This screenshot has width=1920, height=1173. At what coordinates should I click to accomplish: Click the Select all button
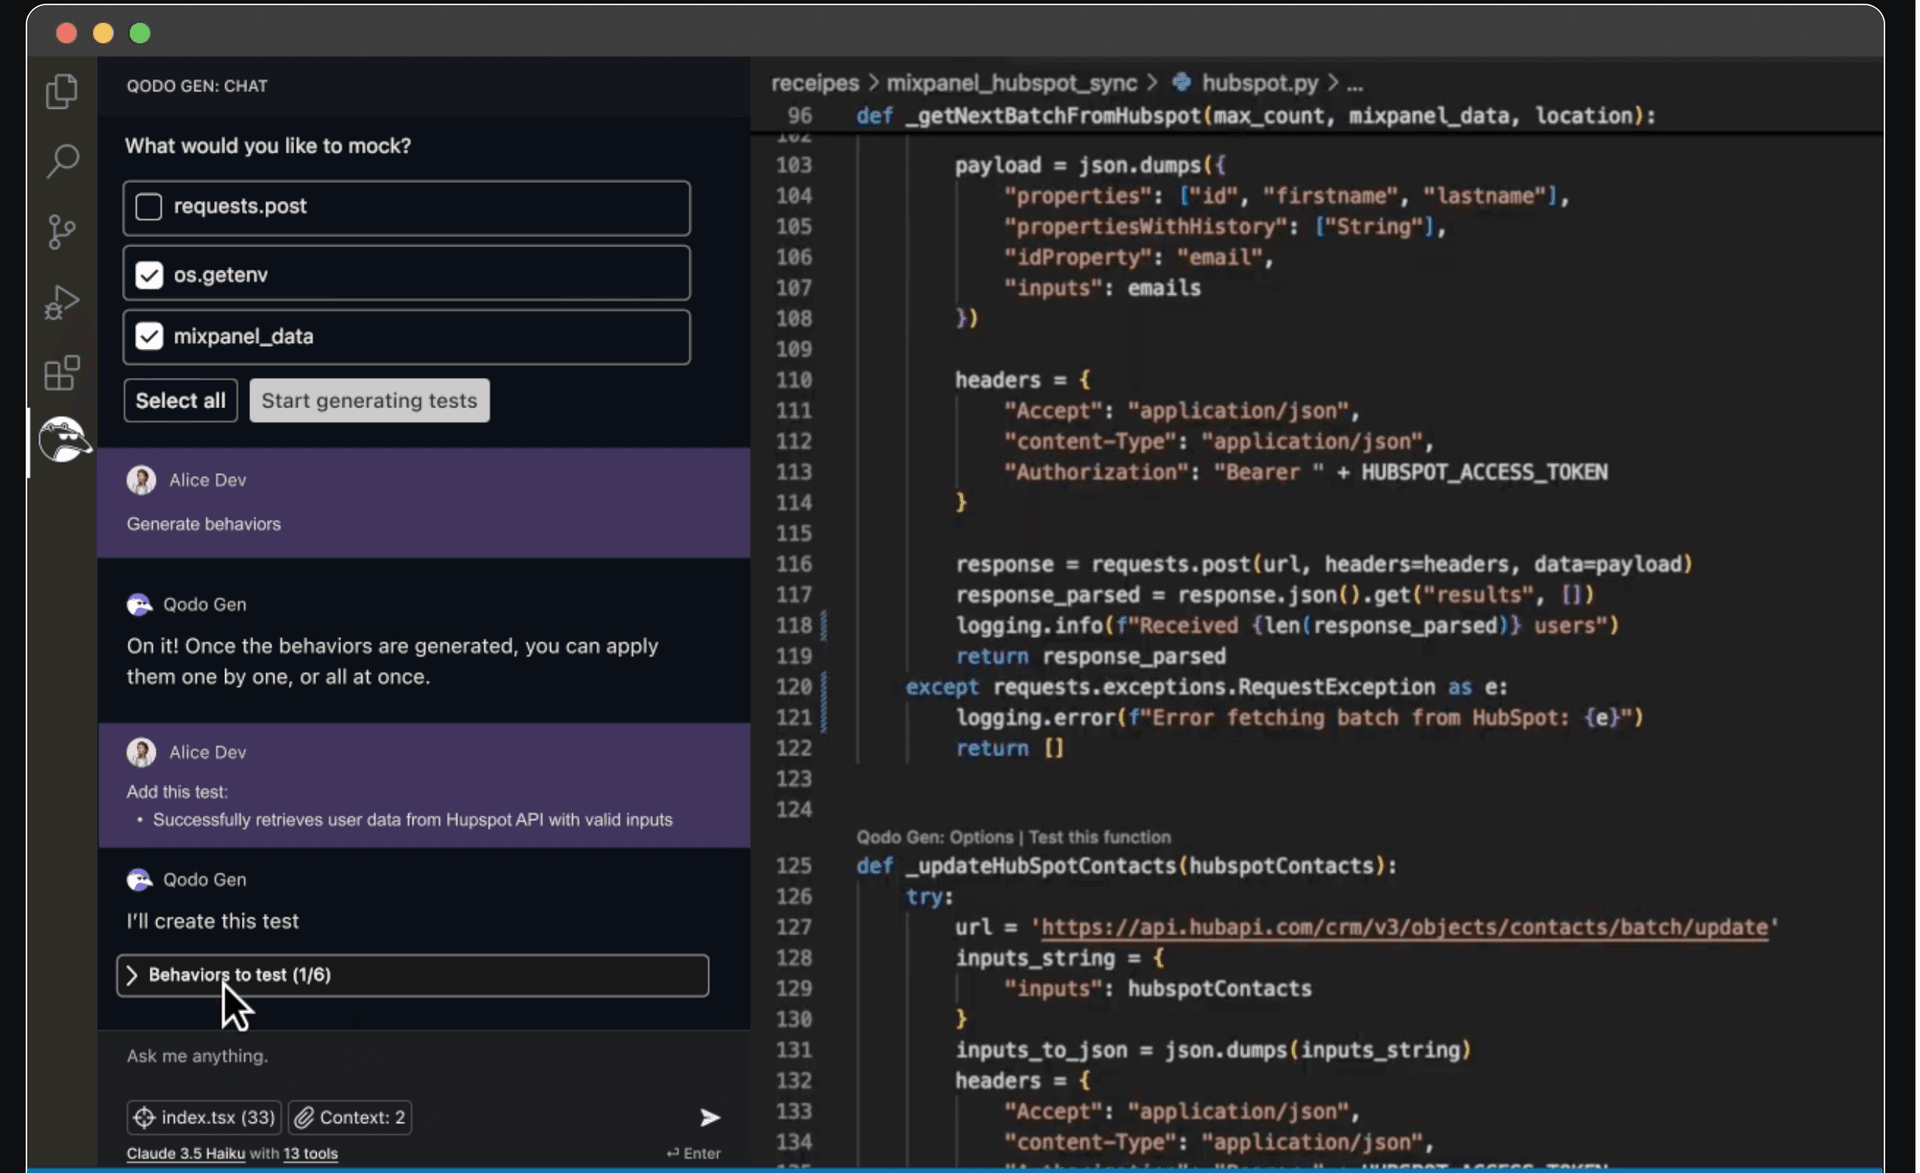181,400
